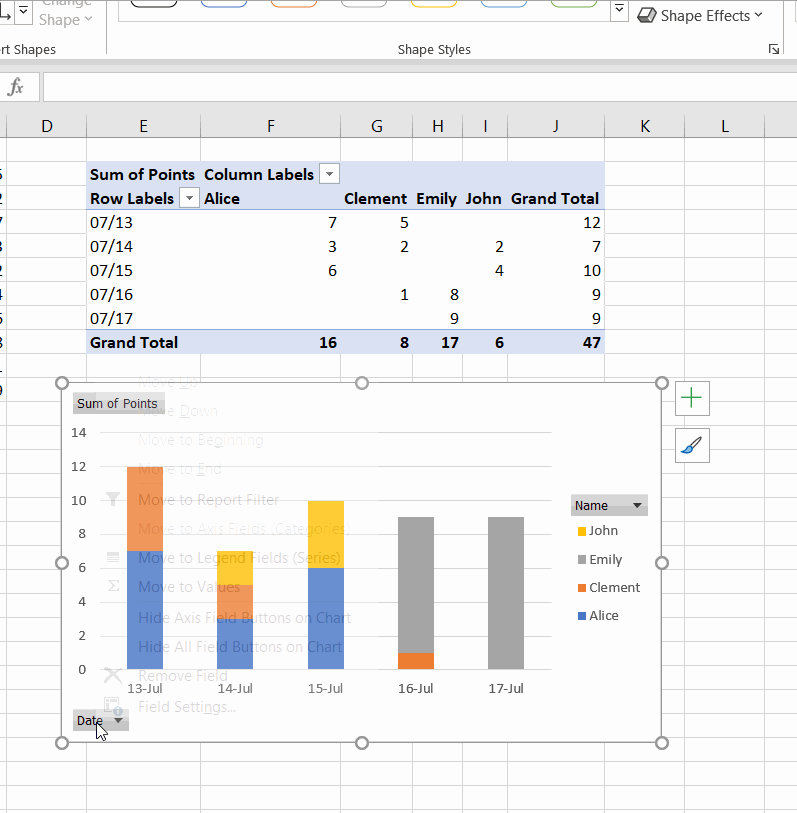Select the yellow John segment on 15-Jul

326,535
